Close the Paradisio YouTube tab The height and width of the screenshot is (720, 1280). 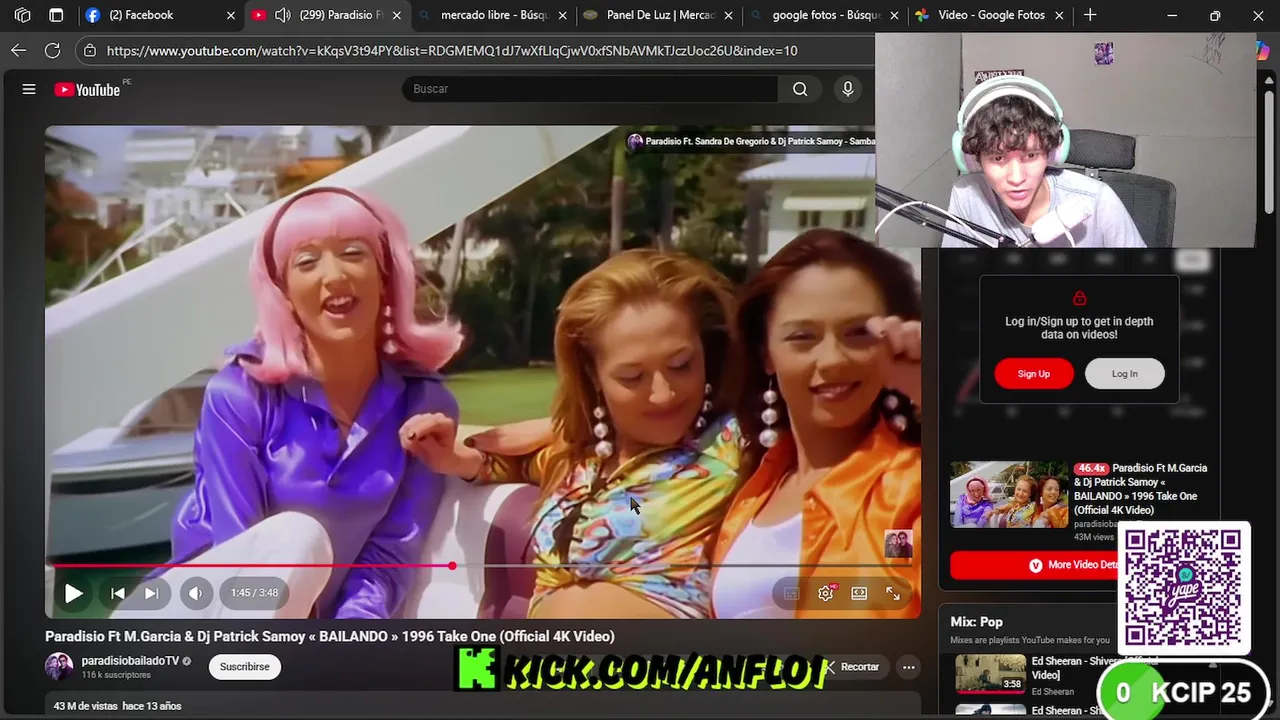point(397,15)
